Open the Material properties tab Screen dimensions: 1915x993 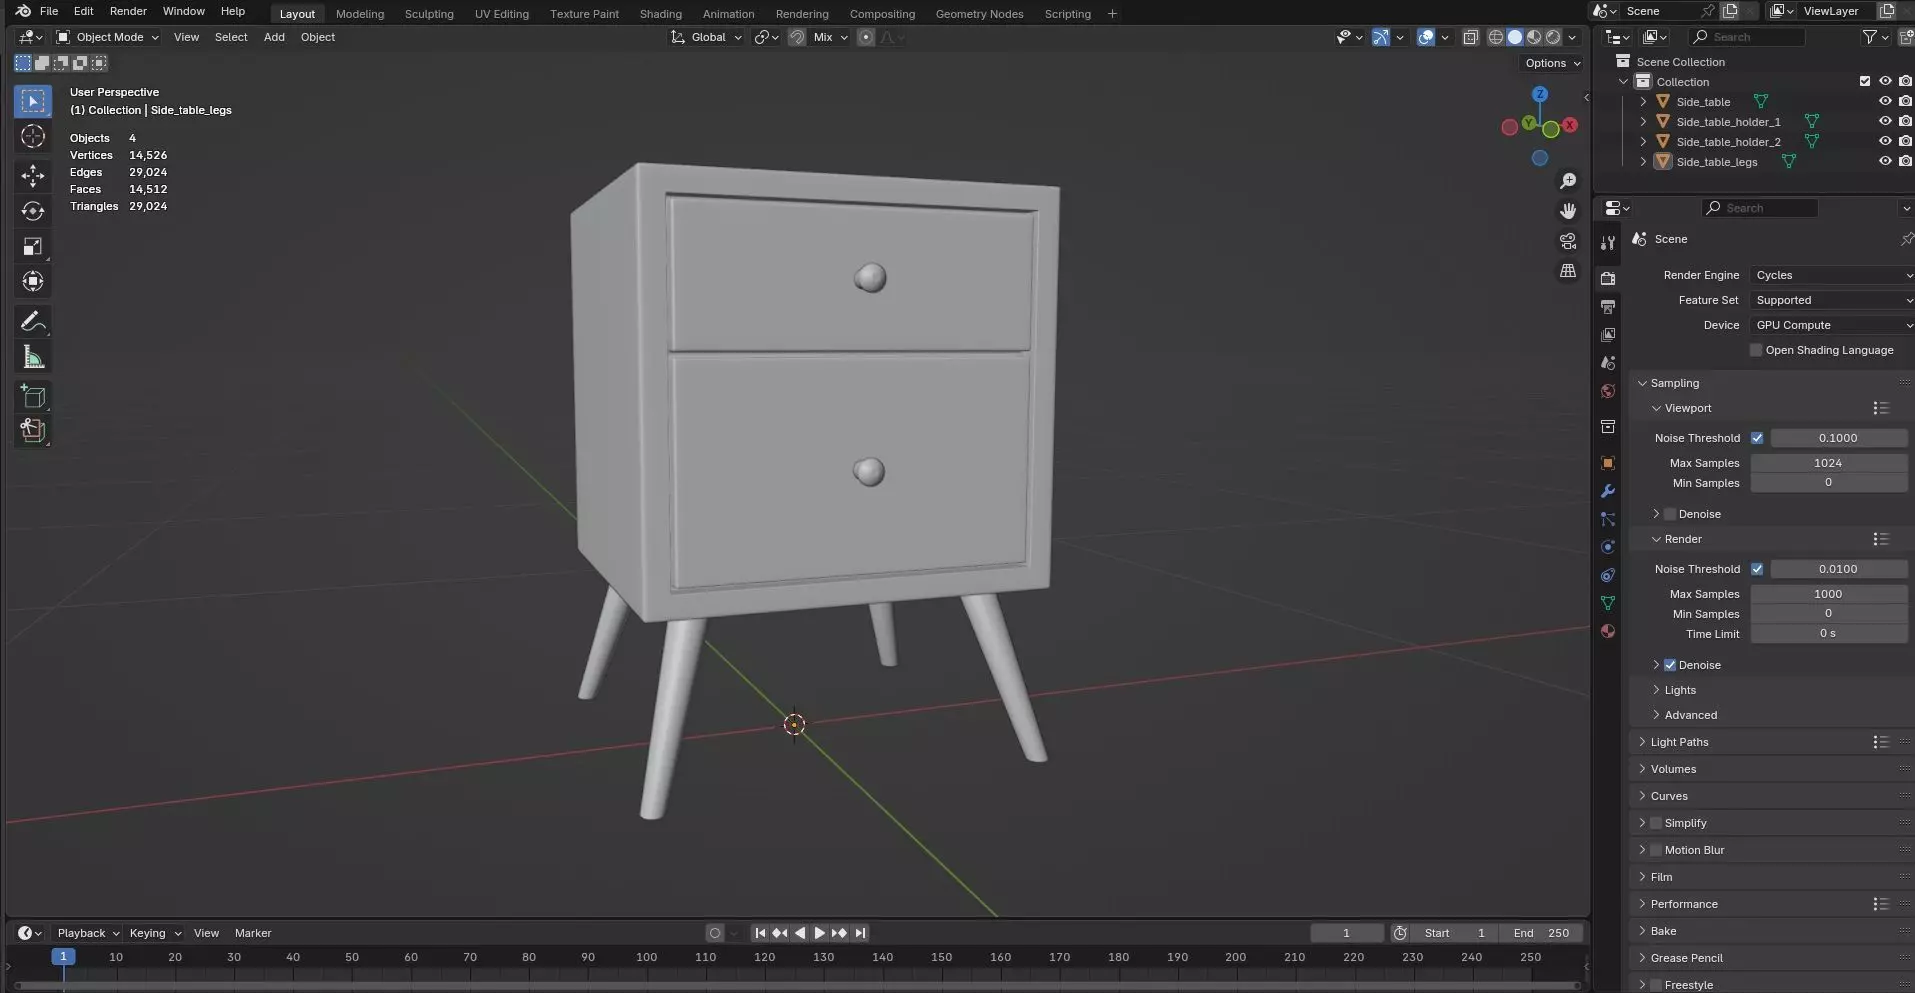[1608, 631]
